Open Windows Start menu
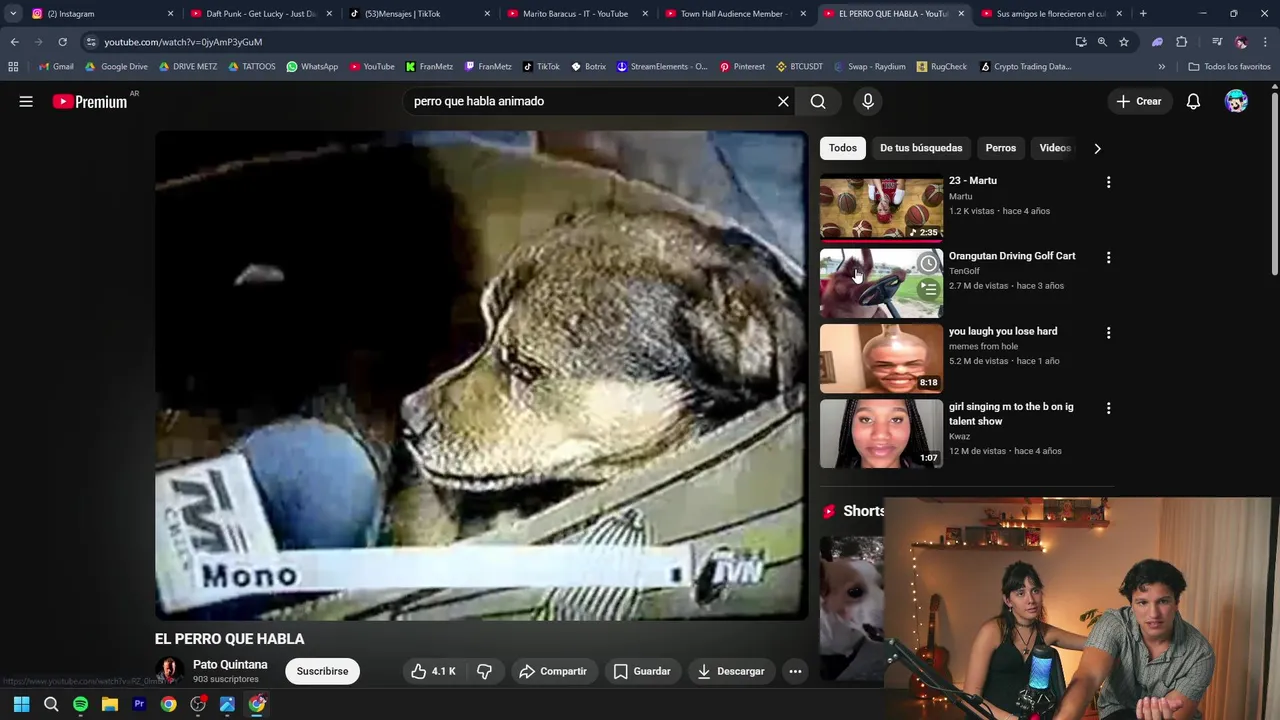The width and height of the screenshot is (1280, 720). pyautogui.click(x=21, y=704)
